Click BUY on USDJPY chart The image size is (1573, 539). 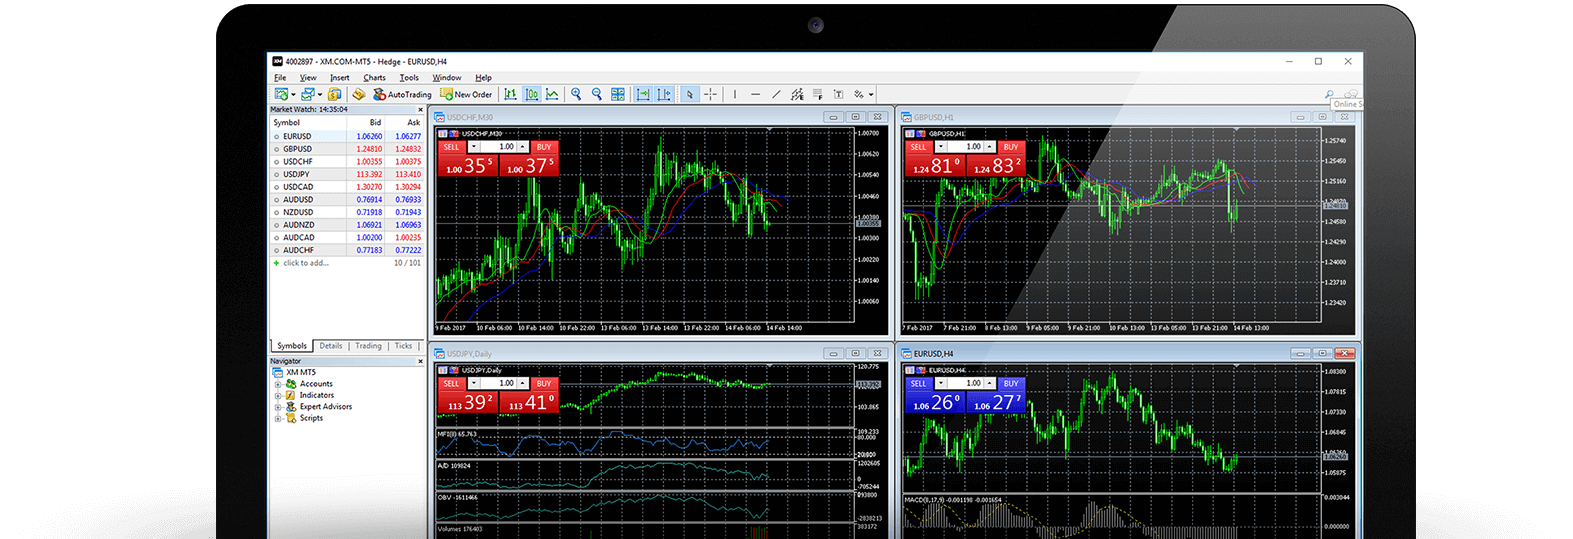(544, 384)
